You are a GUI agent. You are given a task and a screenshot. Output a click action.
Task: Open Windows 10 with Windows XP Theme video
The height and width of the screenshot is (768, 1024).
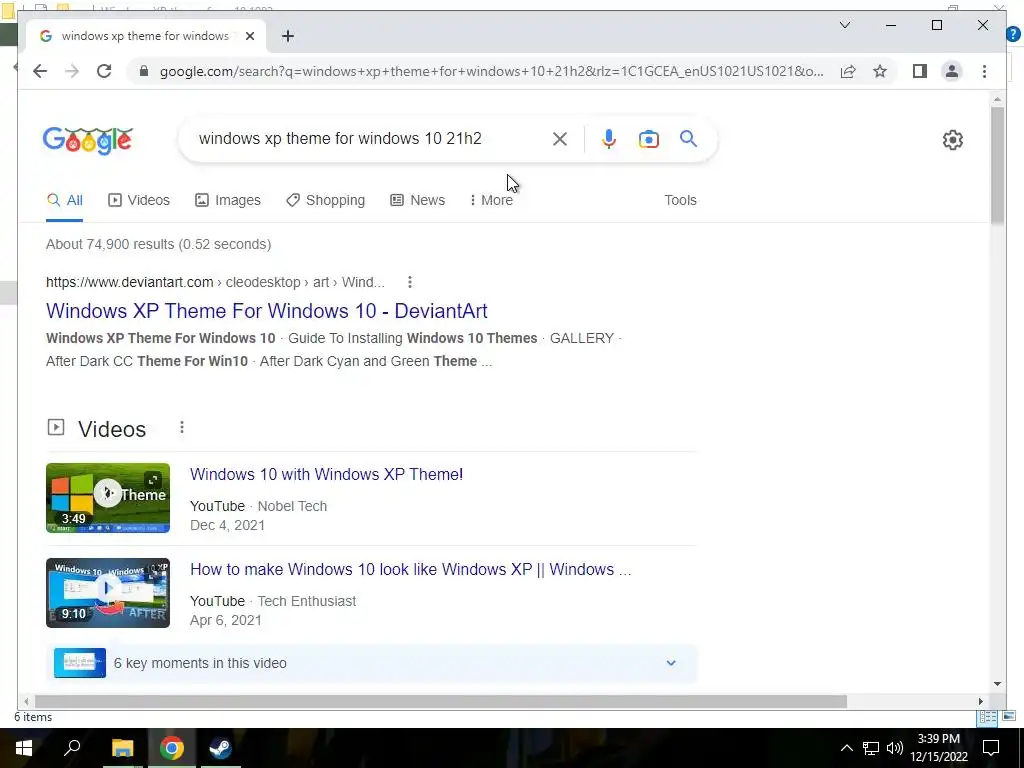(327, 474)
